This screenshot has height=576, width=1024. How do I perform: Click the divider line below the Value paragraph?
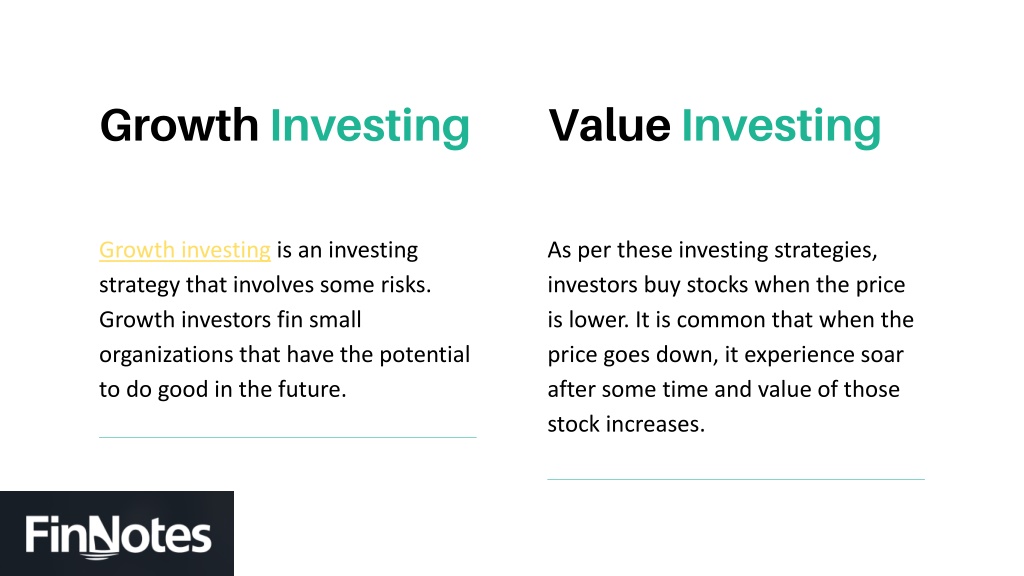736,479
